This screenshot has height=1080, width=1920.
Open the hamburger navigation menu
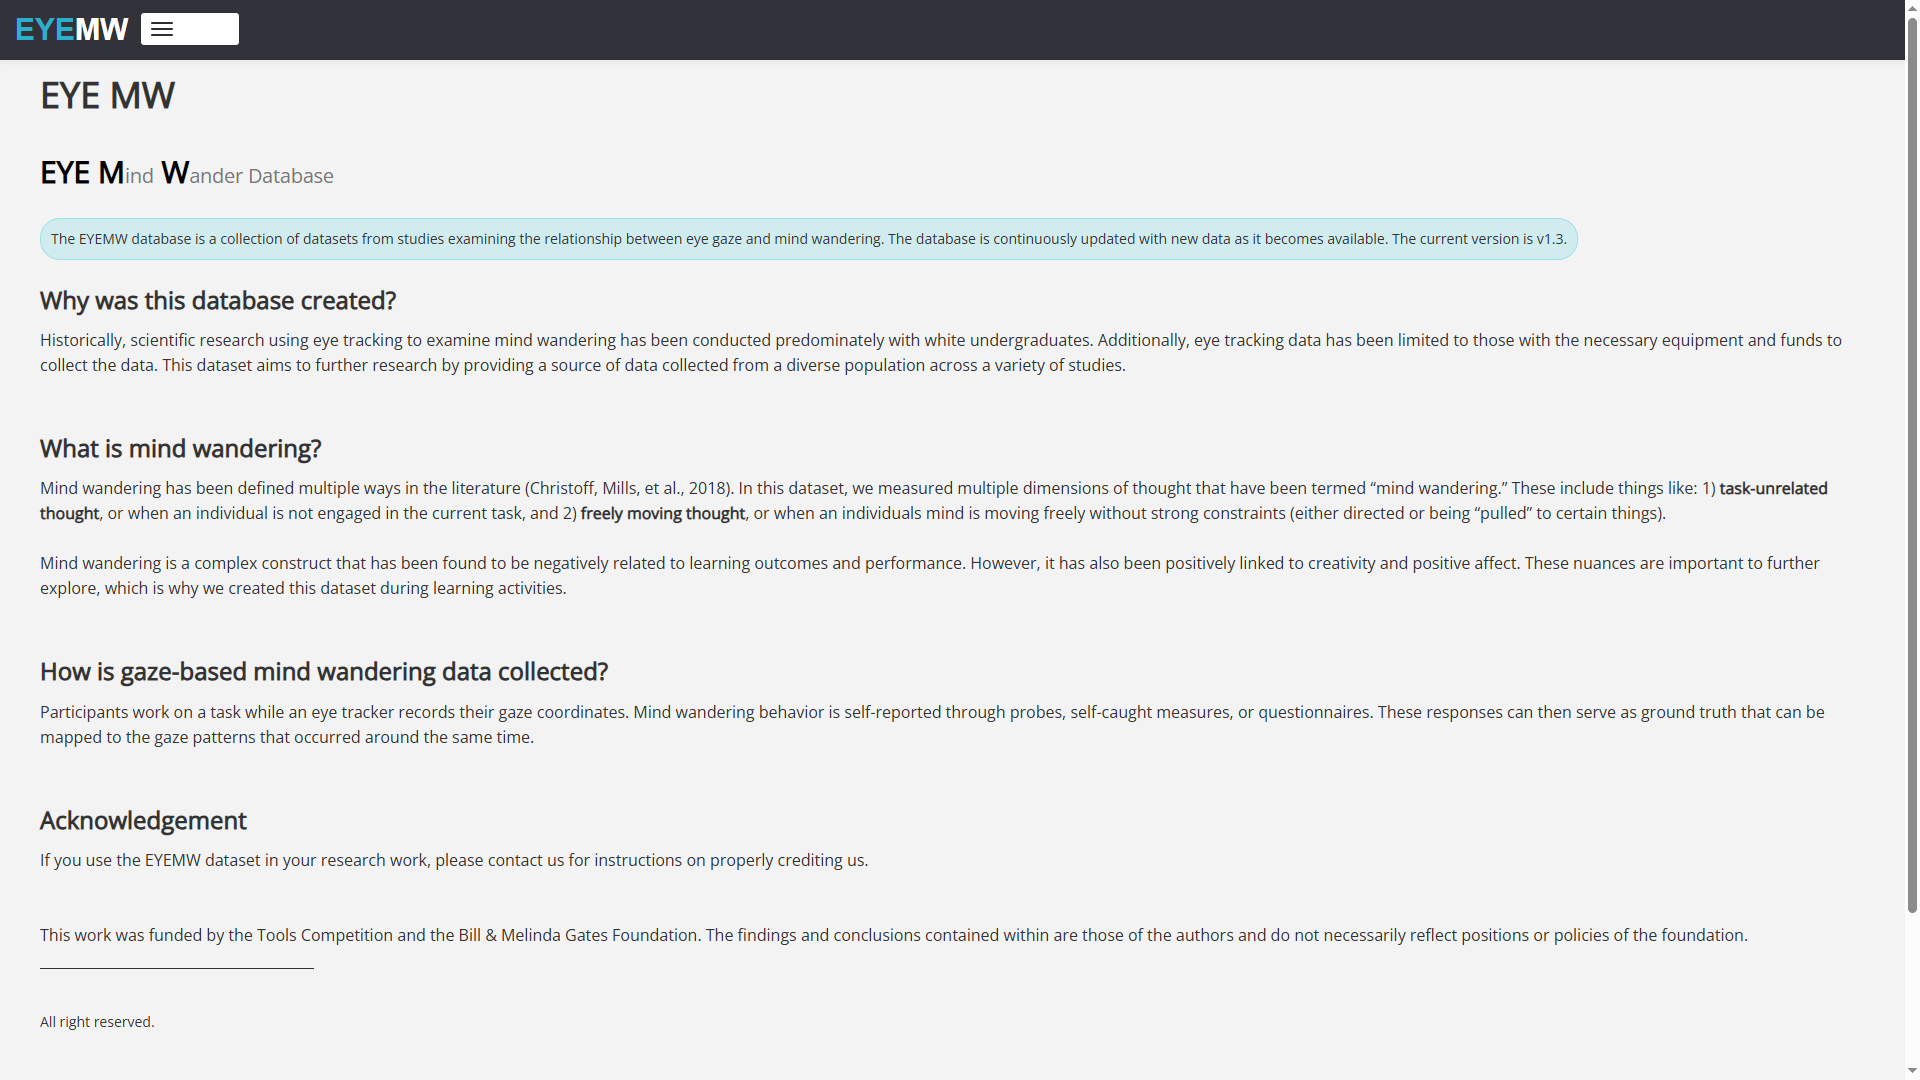tap(189, 29)
